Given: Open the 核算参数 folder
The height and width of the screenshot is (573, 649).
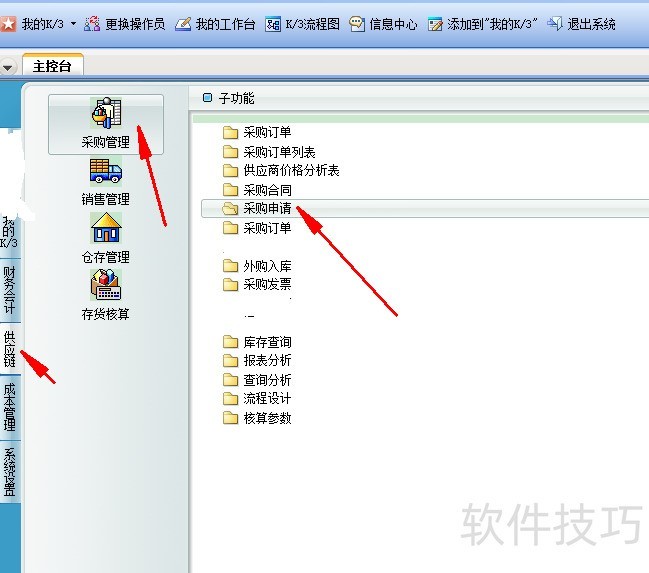Looking at the screenshot, I should pyautogui.click(x=266, y=418).
